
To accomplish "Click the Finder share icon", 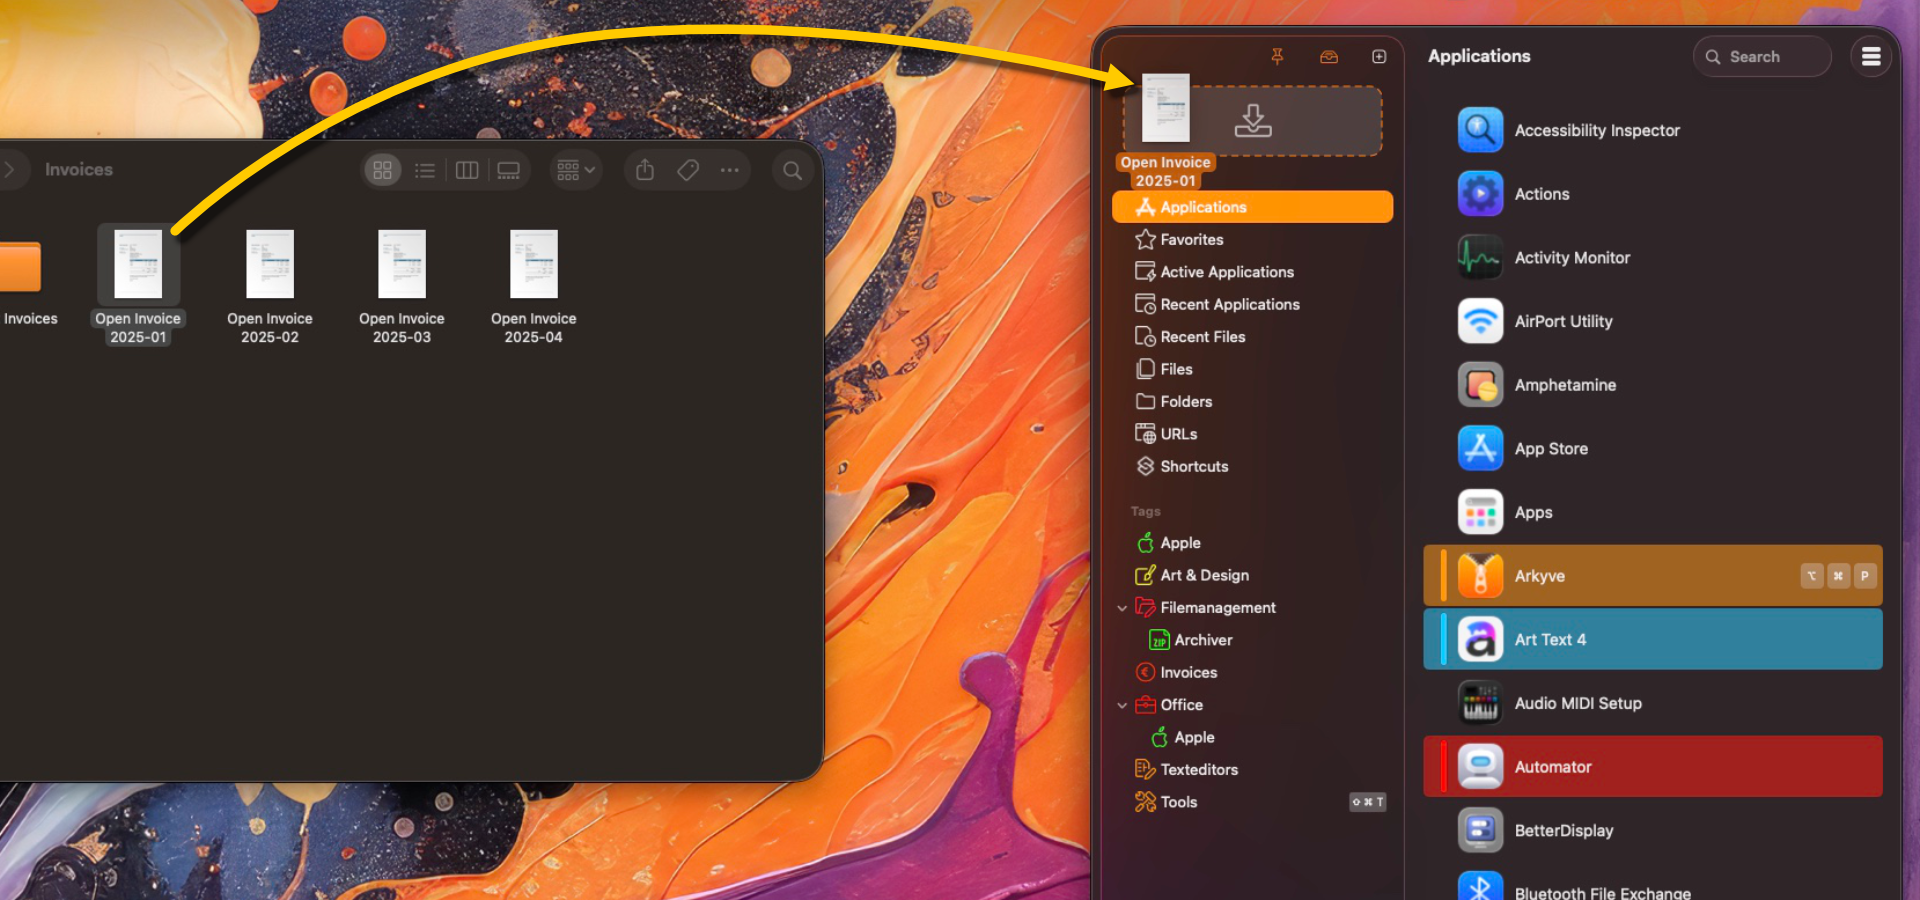I will pos(645,171).
